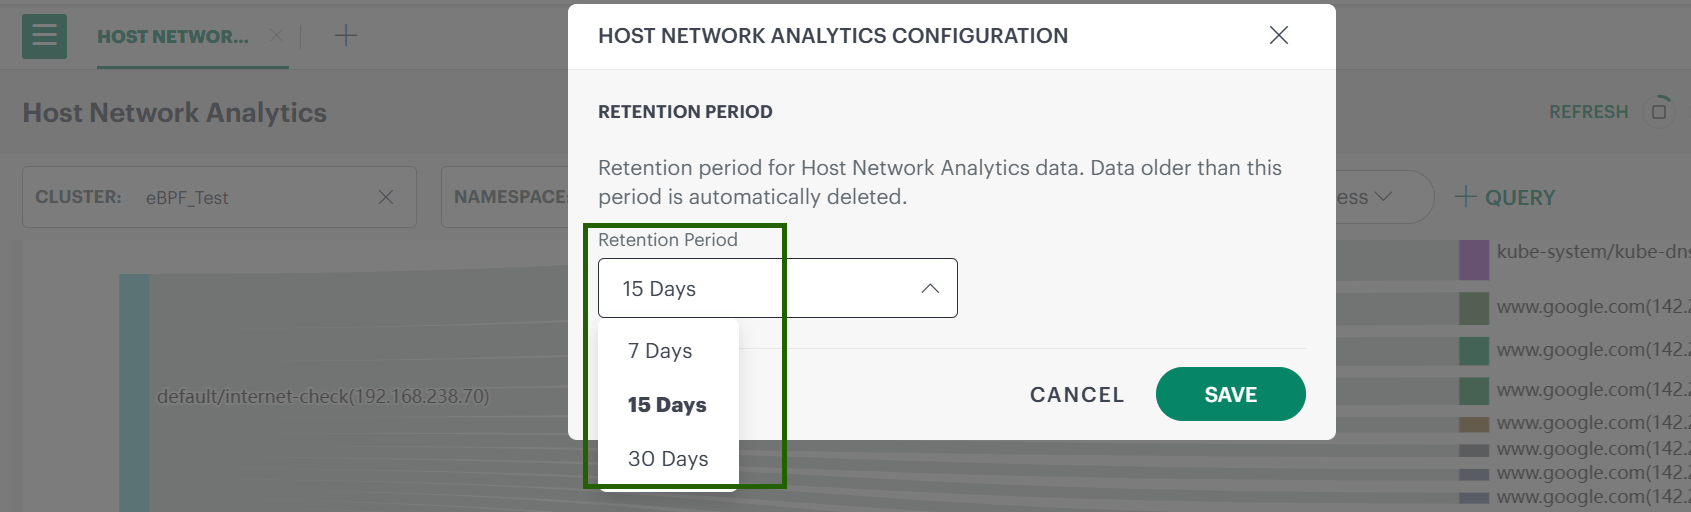The width and height of the screenshot is (1691, 512).
Task: Select 7 Days retention option
Action: pos(660,351)
